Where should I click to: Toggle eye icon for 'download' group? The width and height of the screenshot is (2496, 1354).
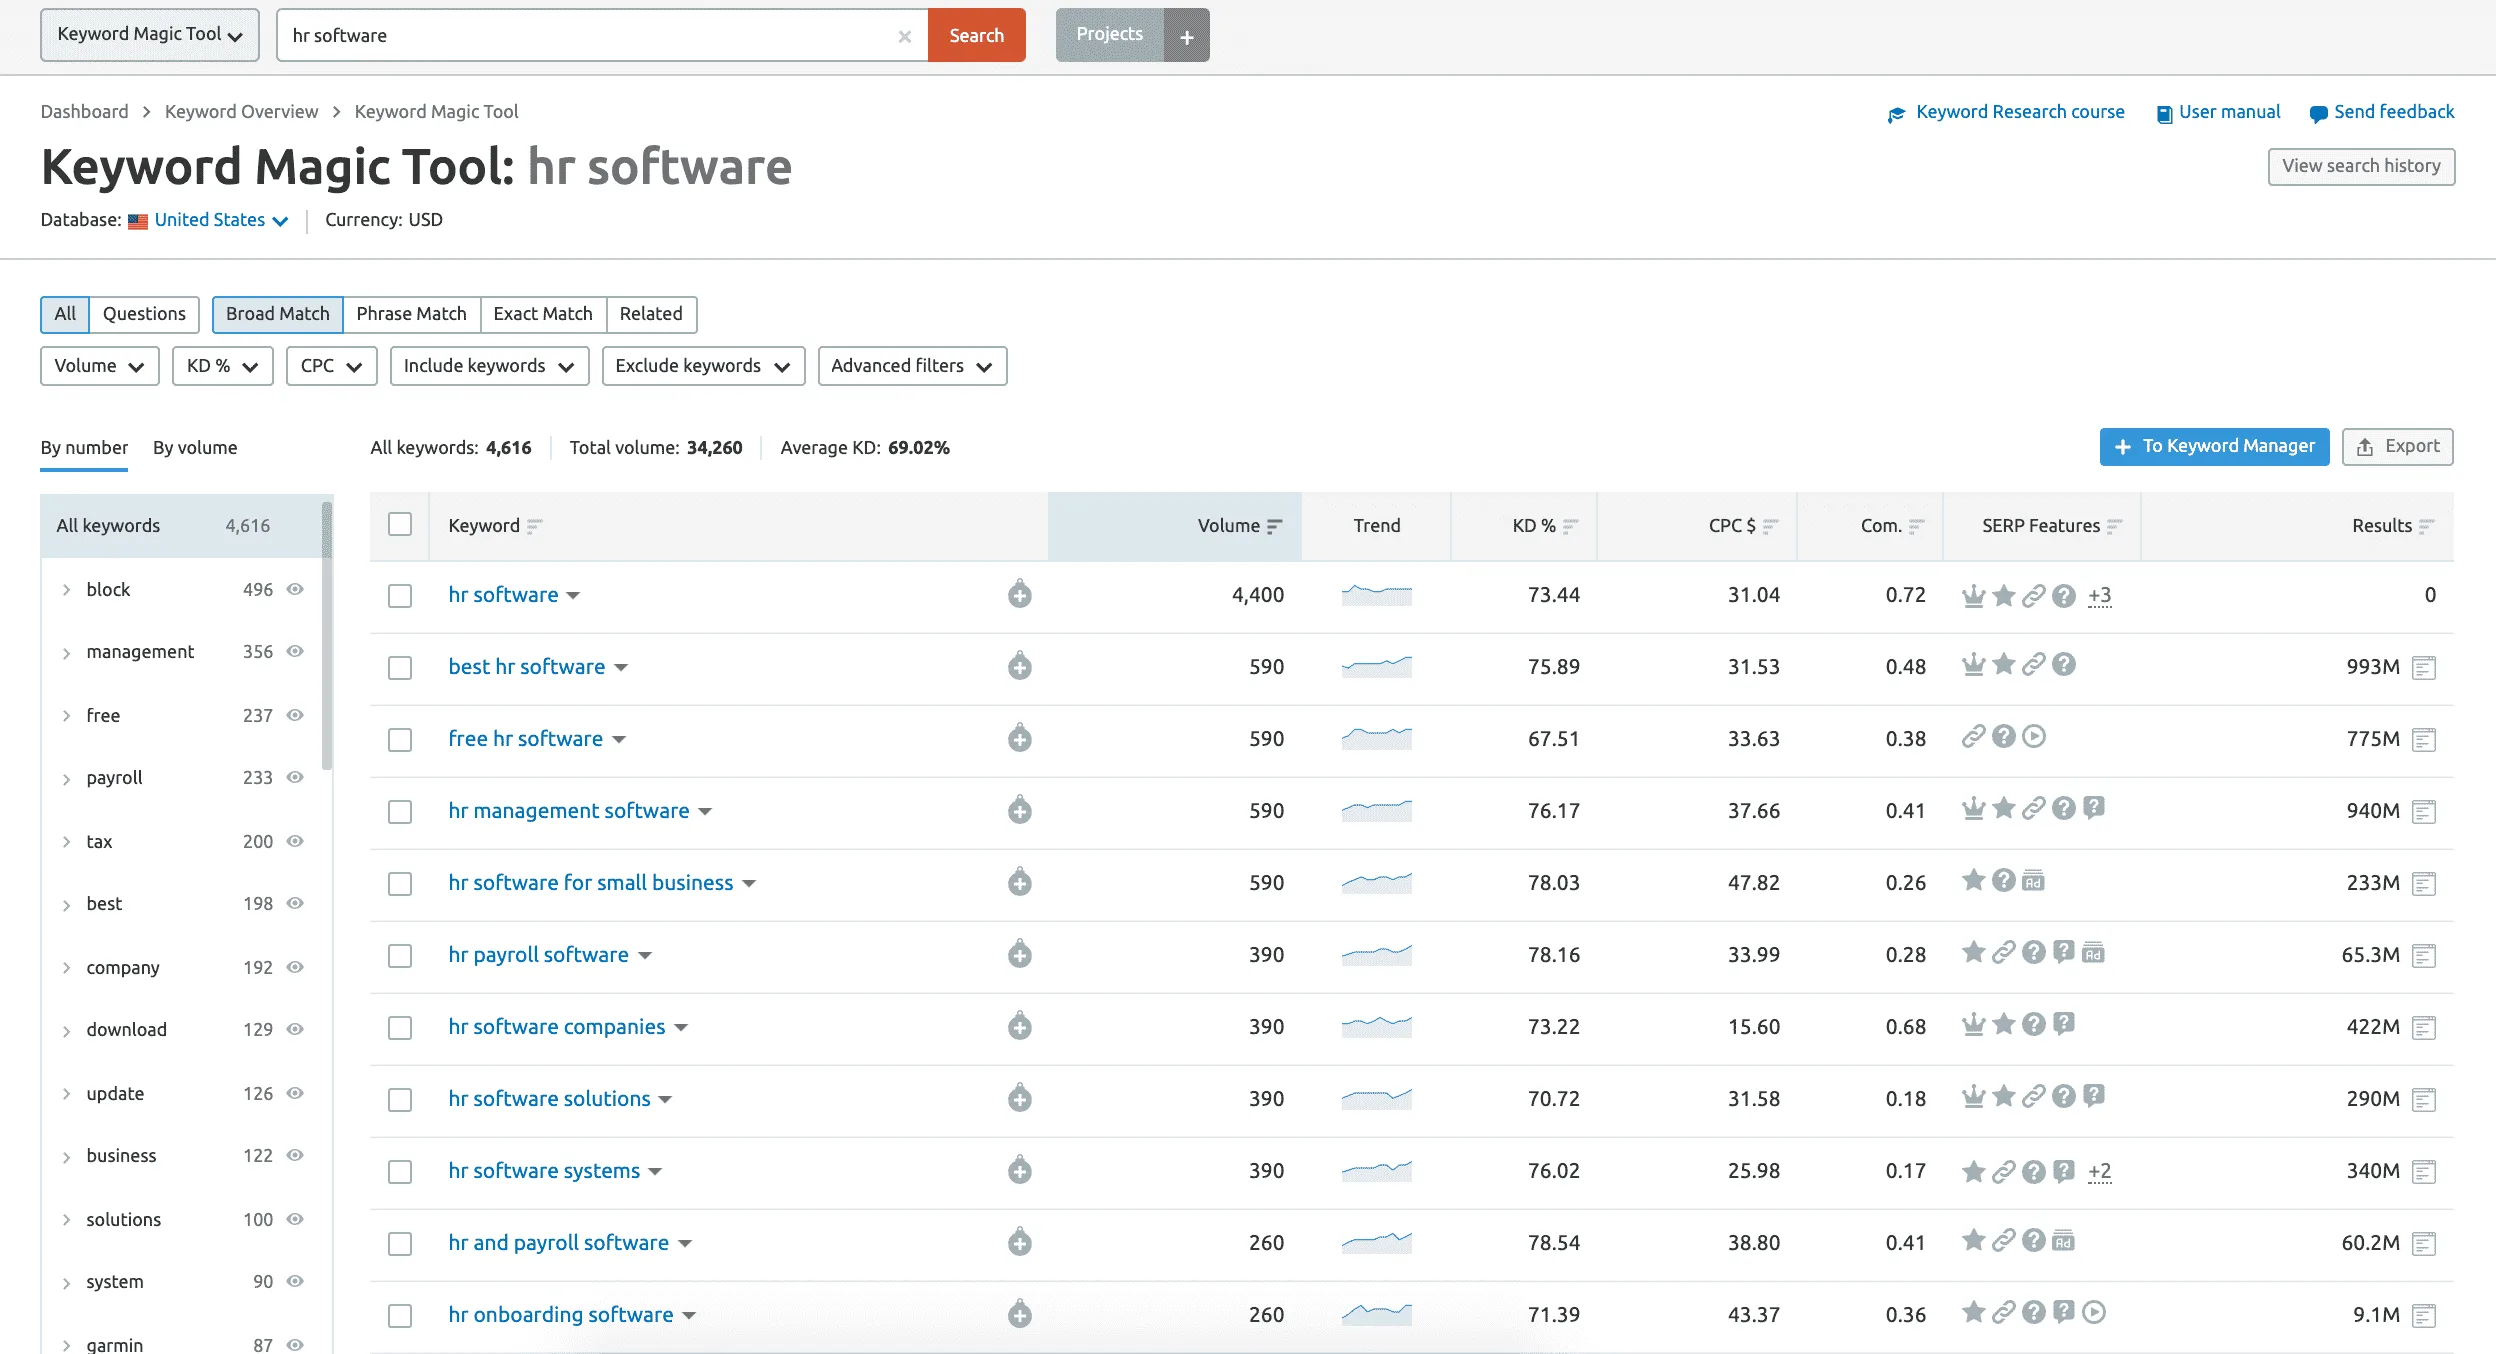[295, 1029]
